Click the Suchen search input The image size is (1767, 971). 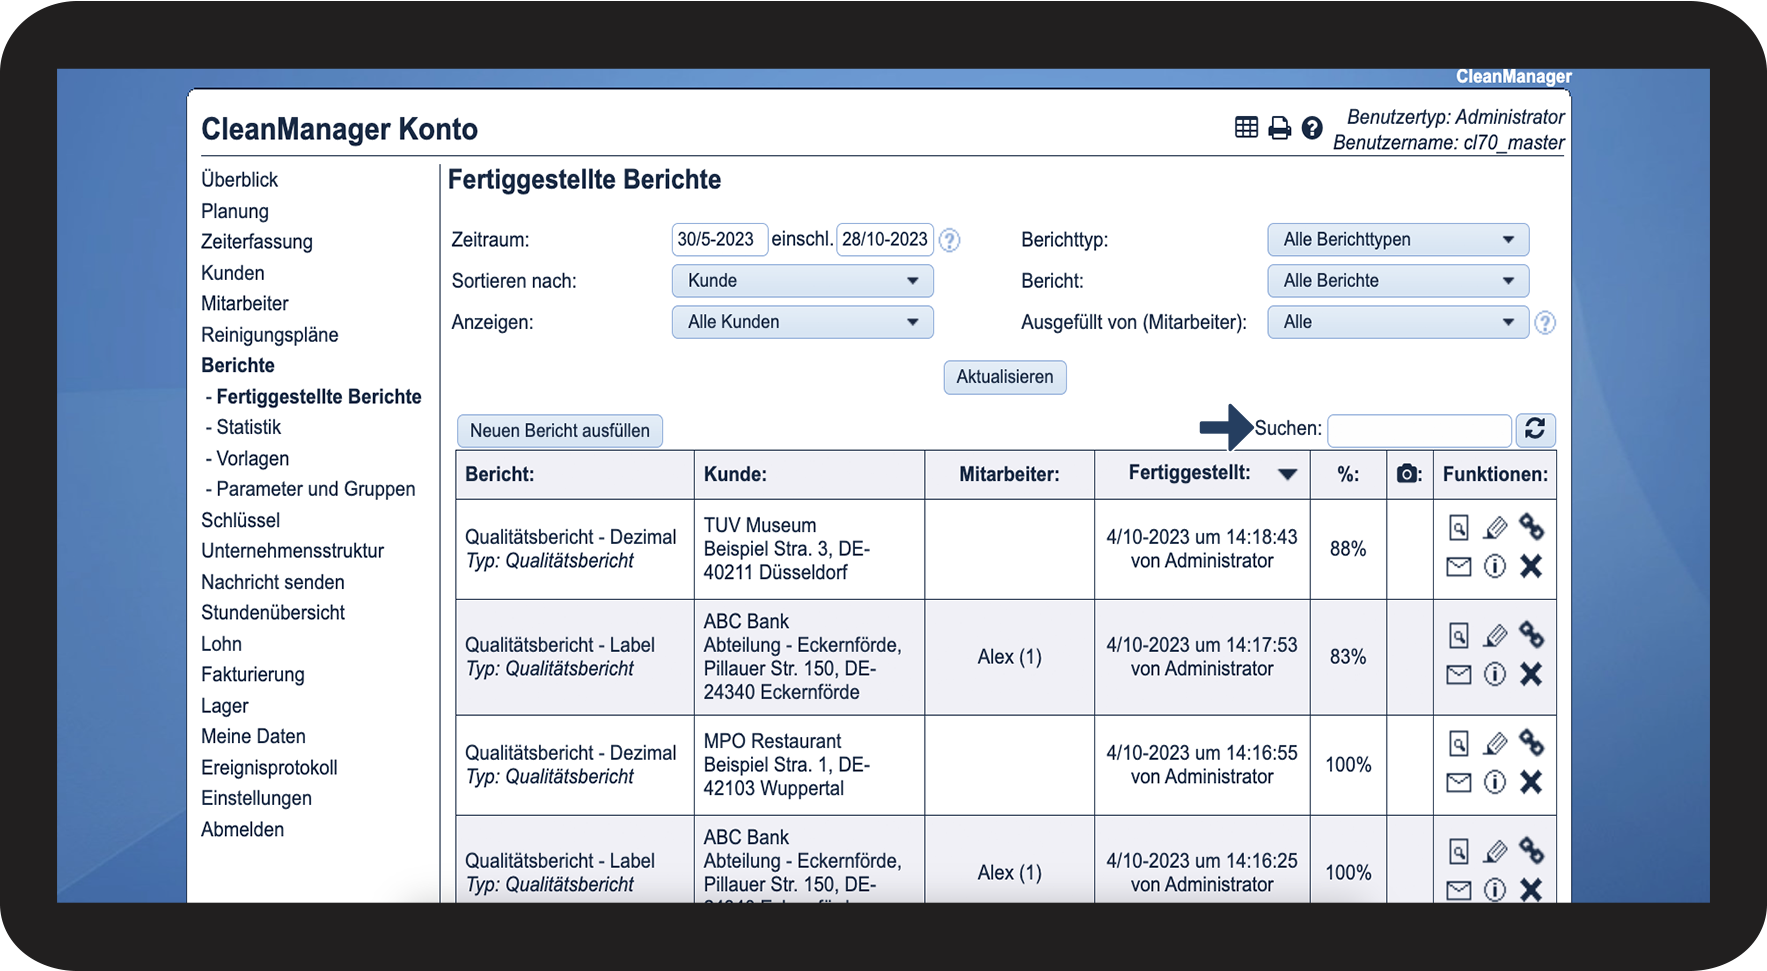(x=1419, y=430)
